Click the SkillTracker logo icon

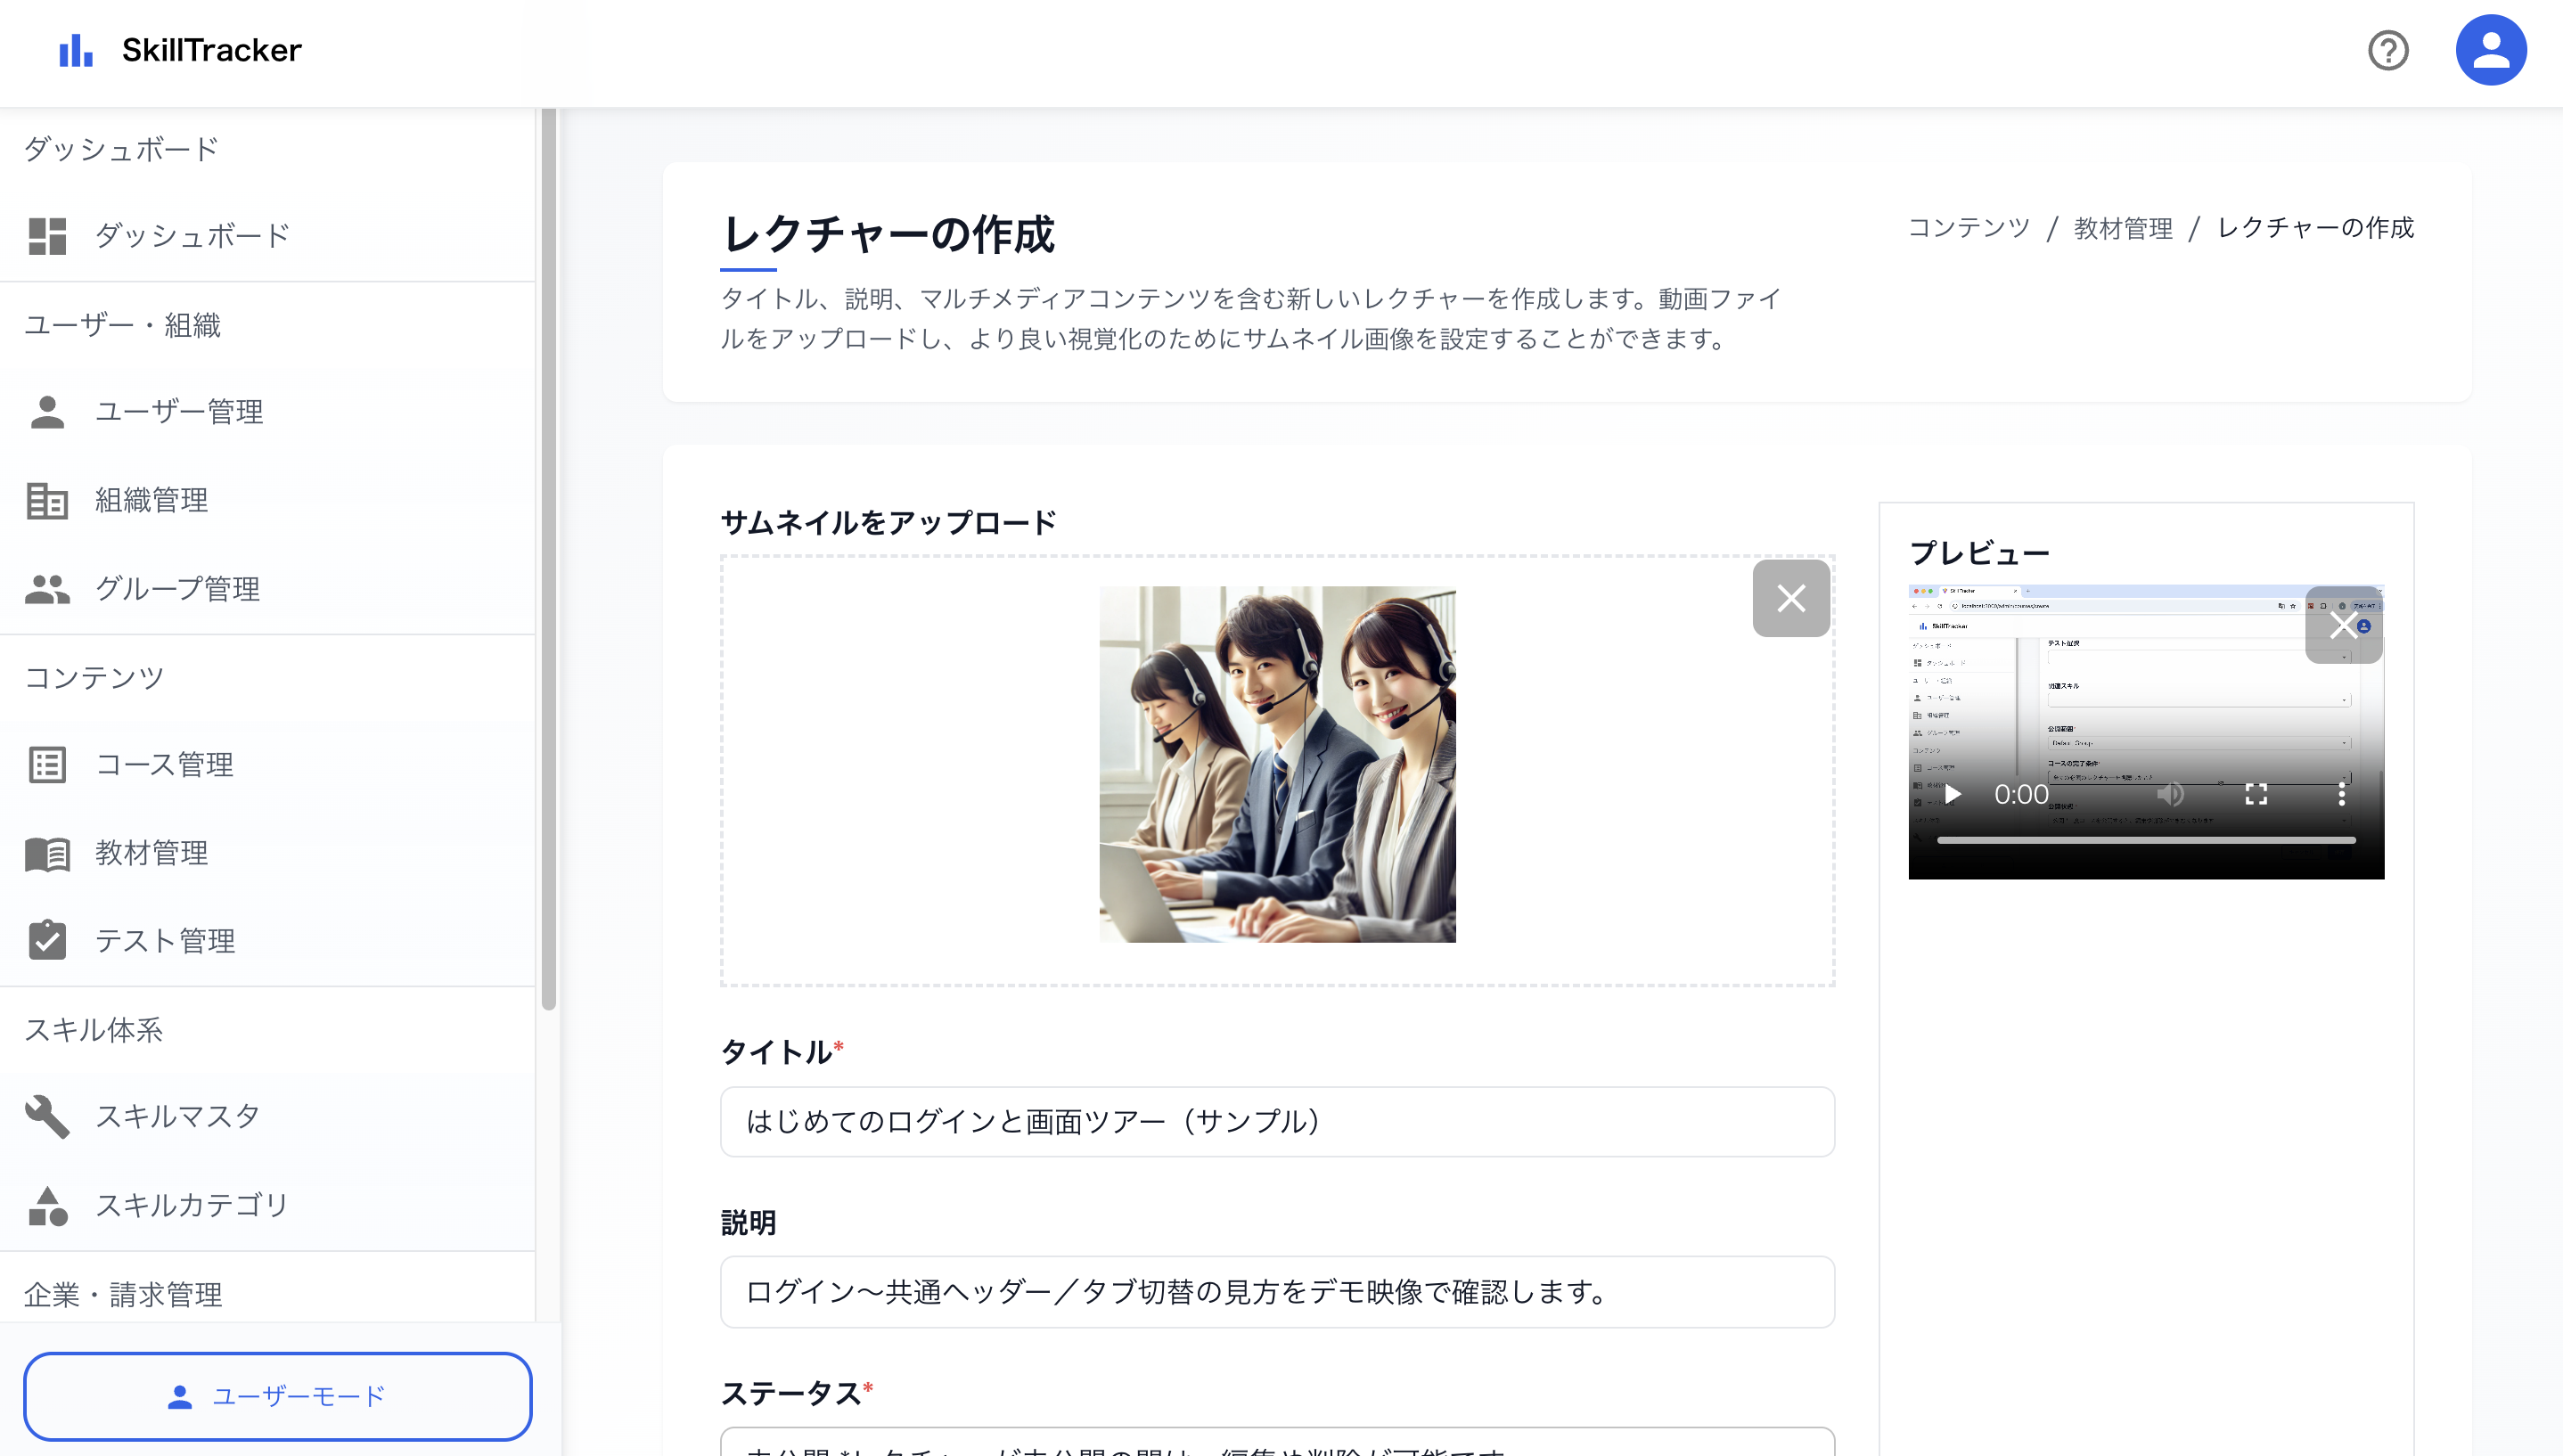click(76, 50)
